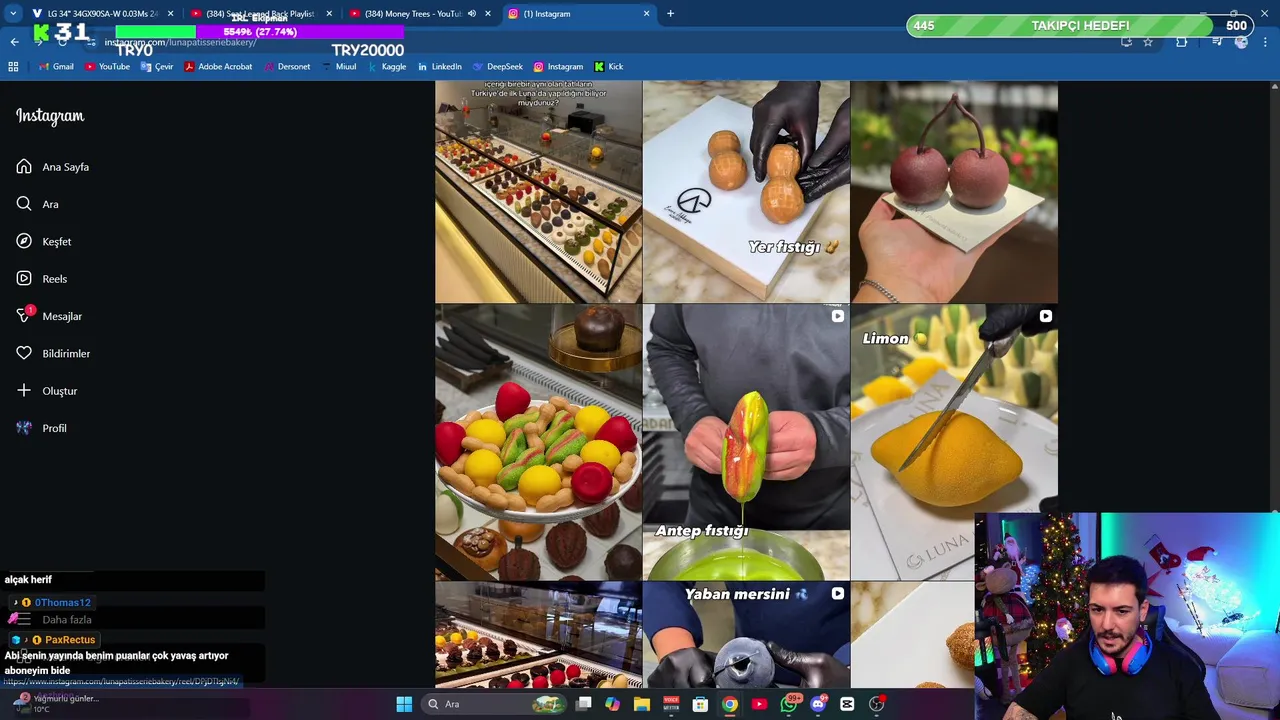Close the Instagram tab

click(647, 14)
